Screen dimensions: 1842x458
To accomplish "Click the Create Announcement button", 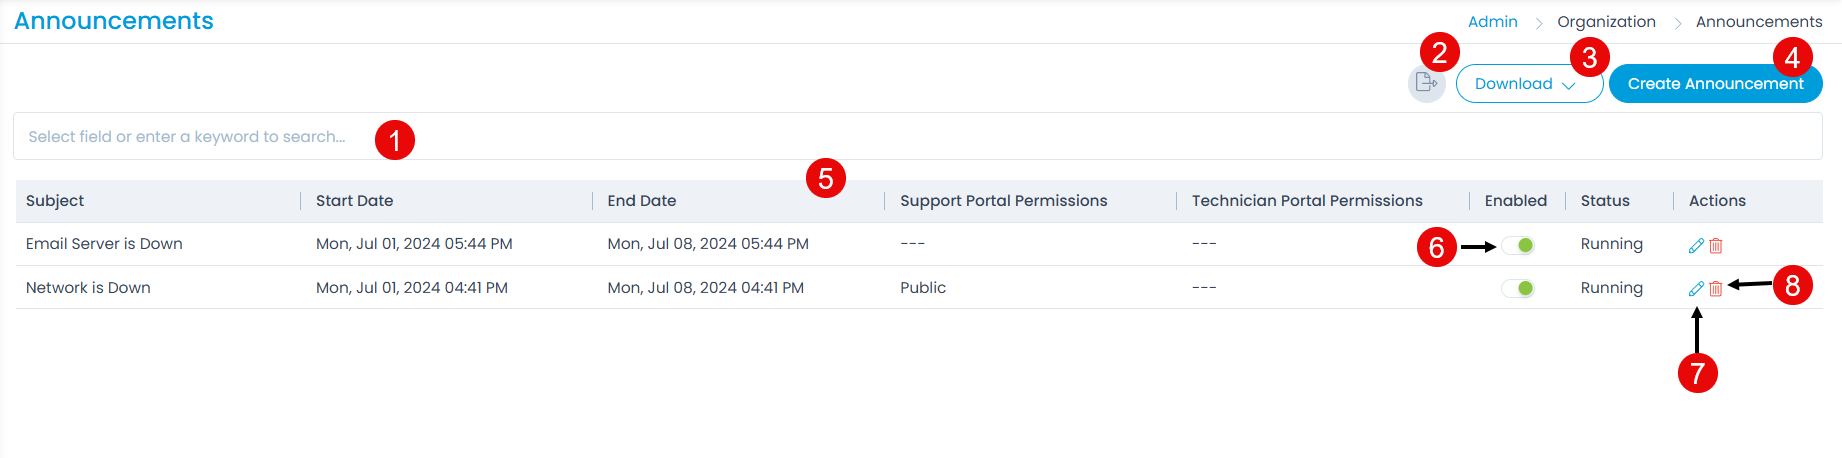I will click(1715, 84).
